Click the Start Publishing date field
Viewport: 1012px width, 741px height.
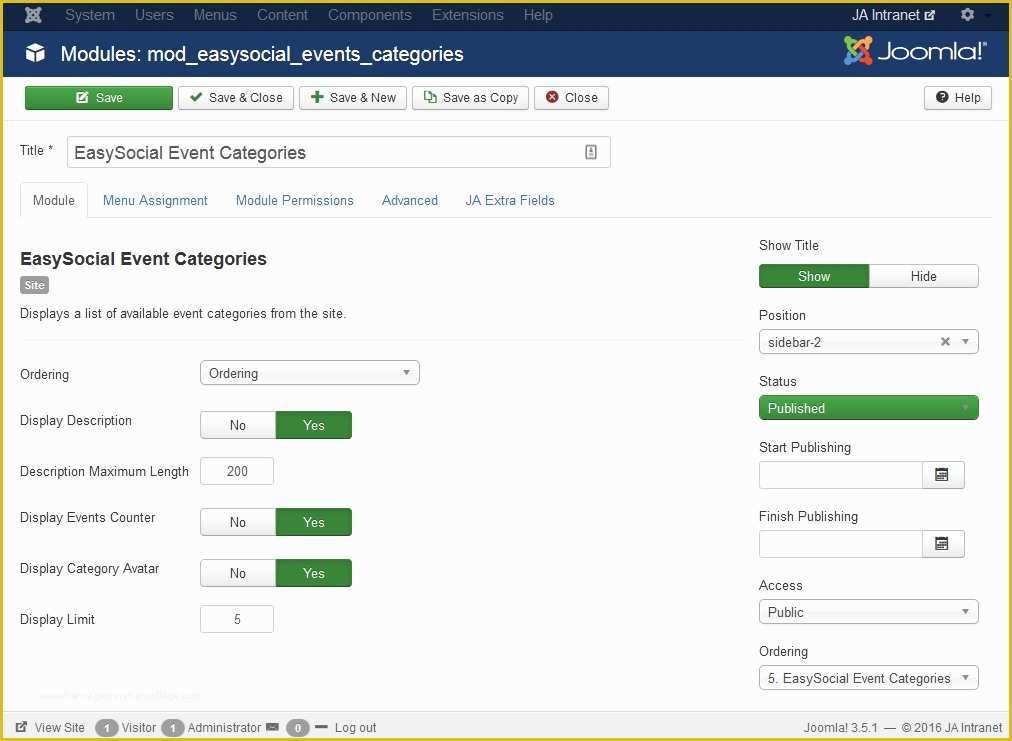click(840, 475)
